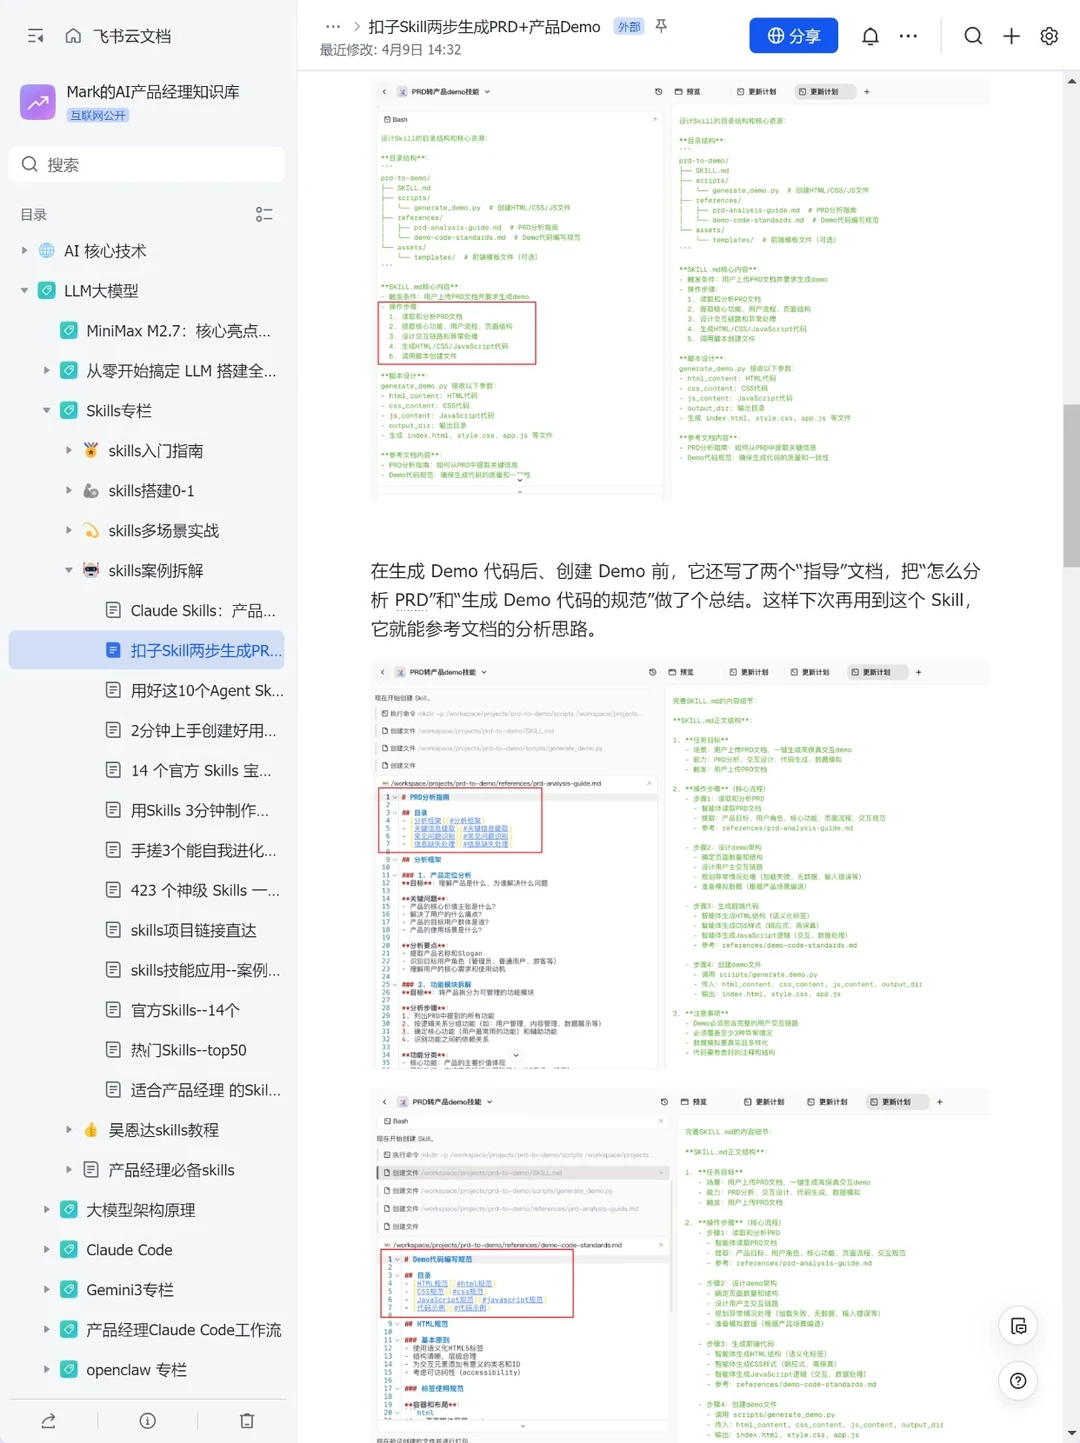
Task: Open MiniMax M2.7：核心亮点 document
Action: click(178, 331)
